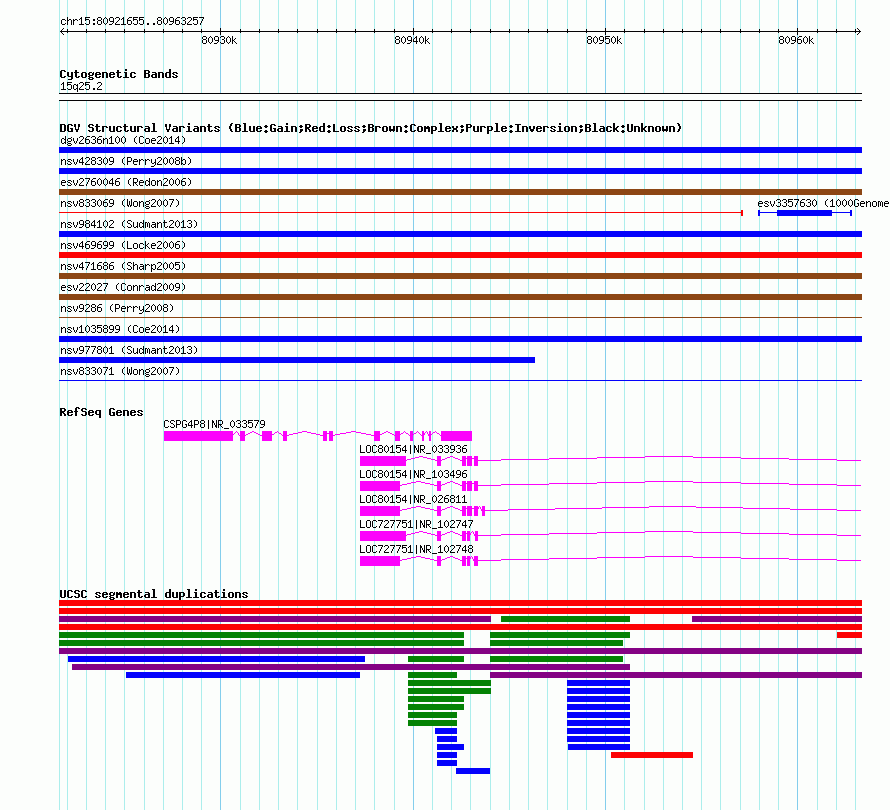Open variant nsv977801 (Sudmant2013) label
This screenshot has width=890, height=810.
pos(129,350)
